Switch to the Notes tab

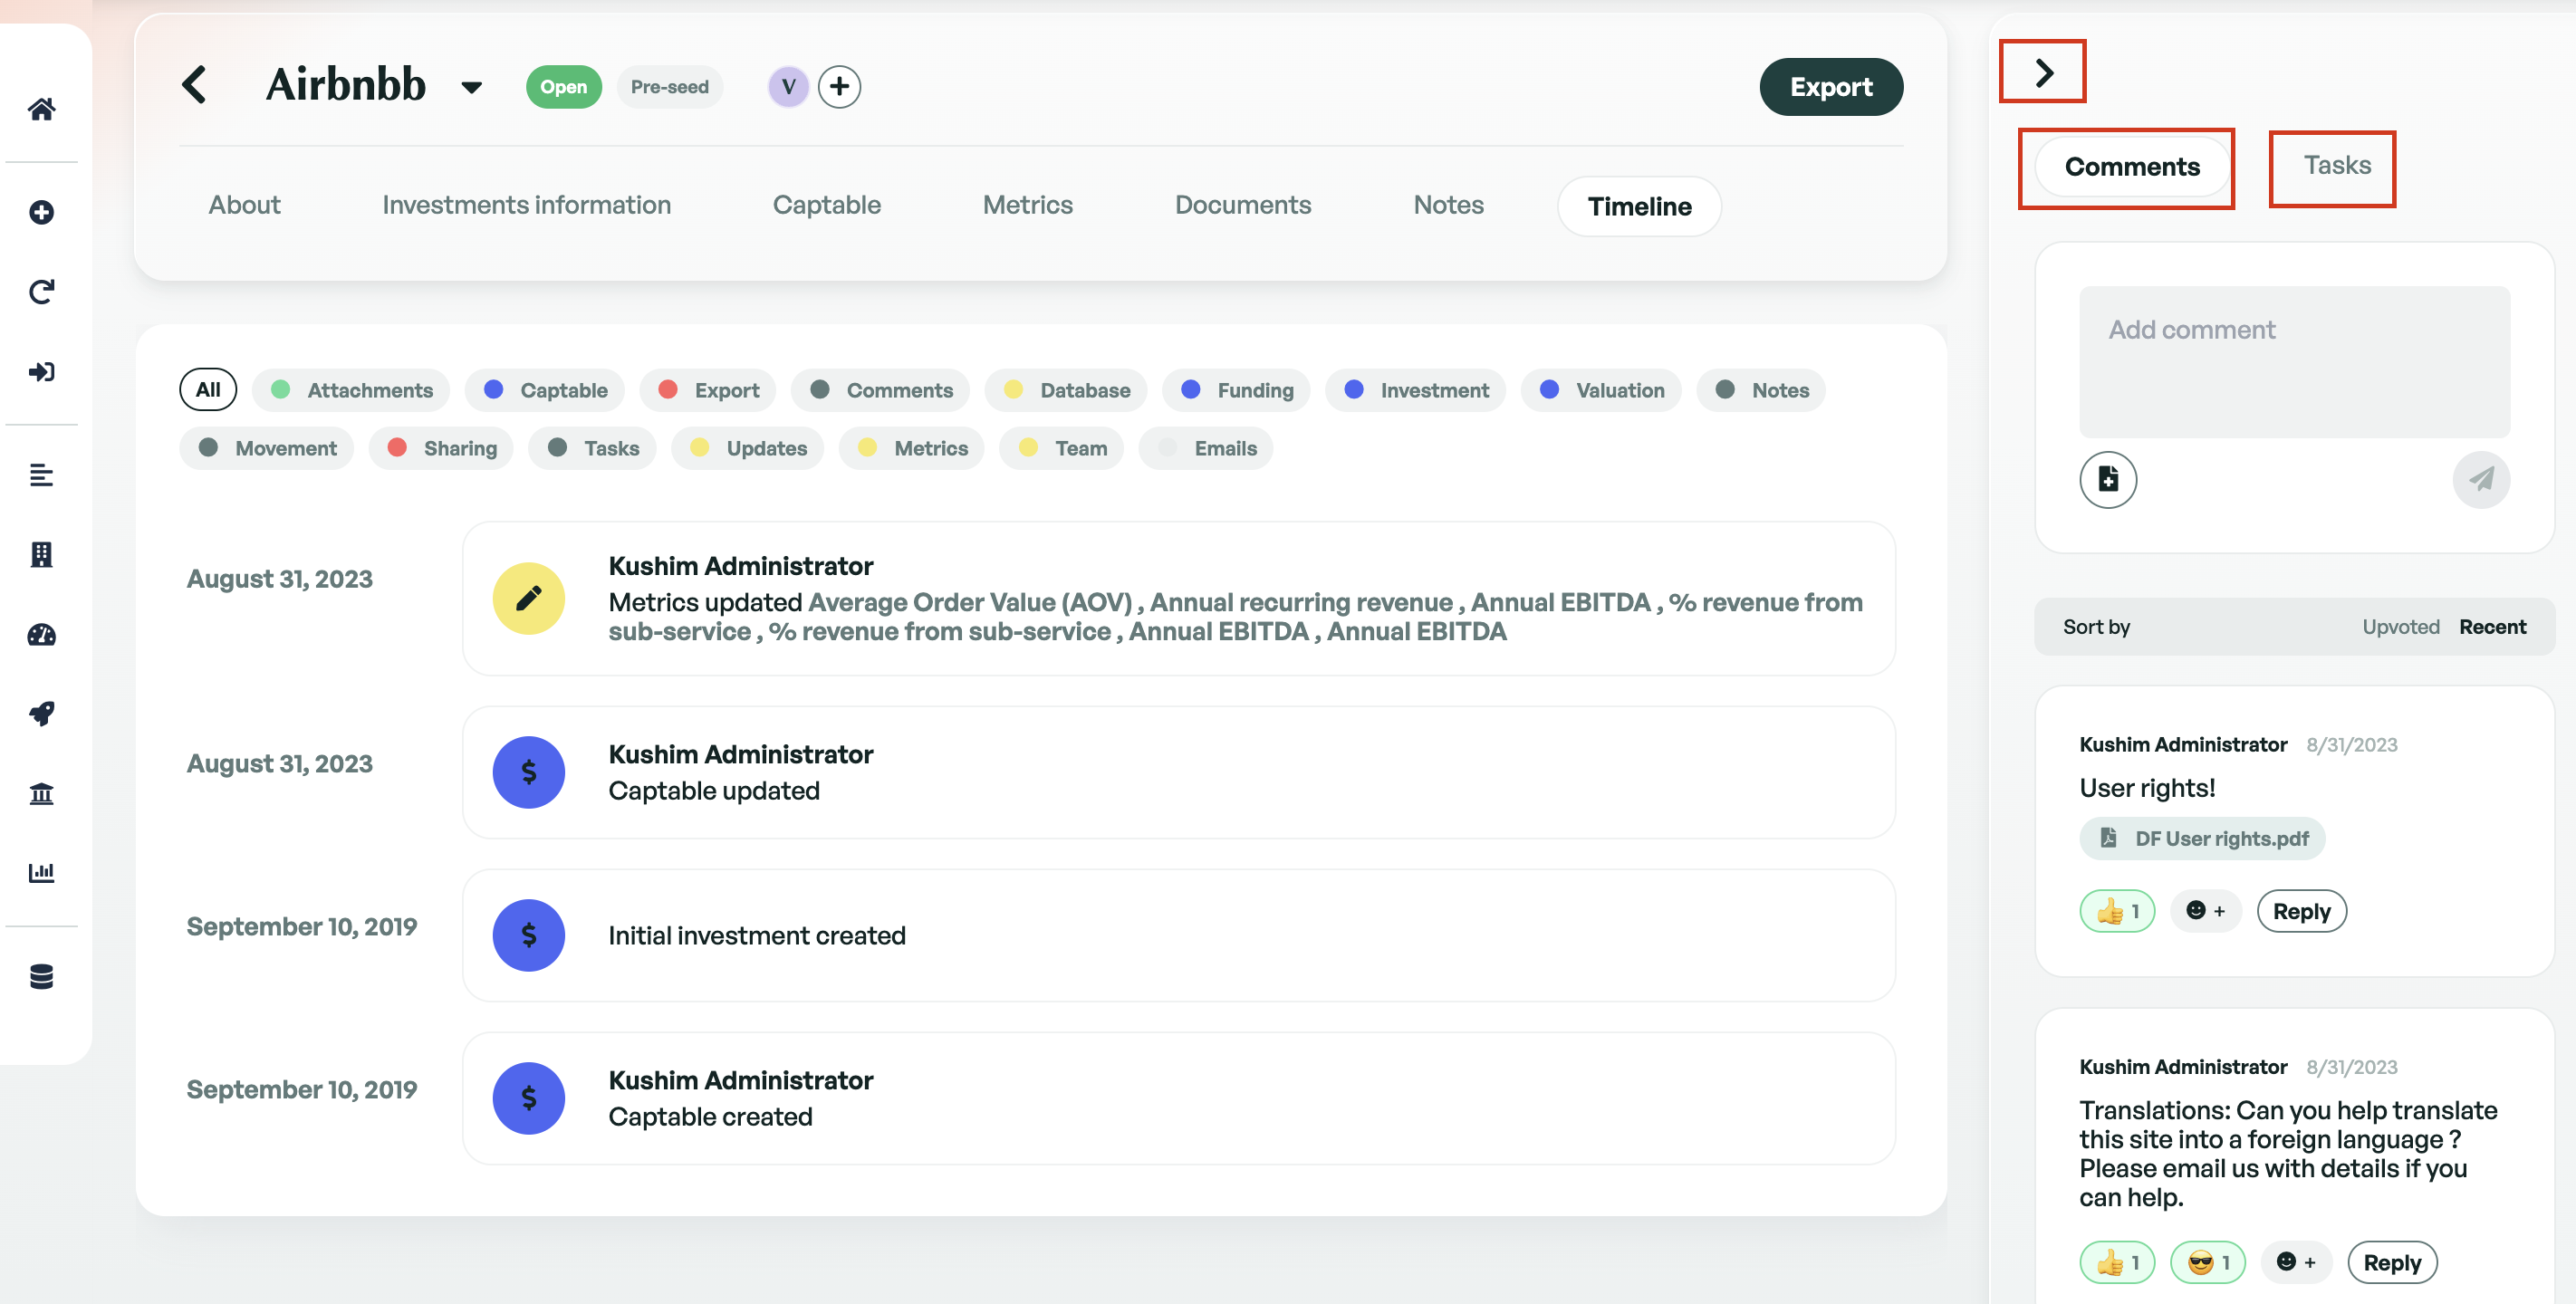(x=1448, y=205)
